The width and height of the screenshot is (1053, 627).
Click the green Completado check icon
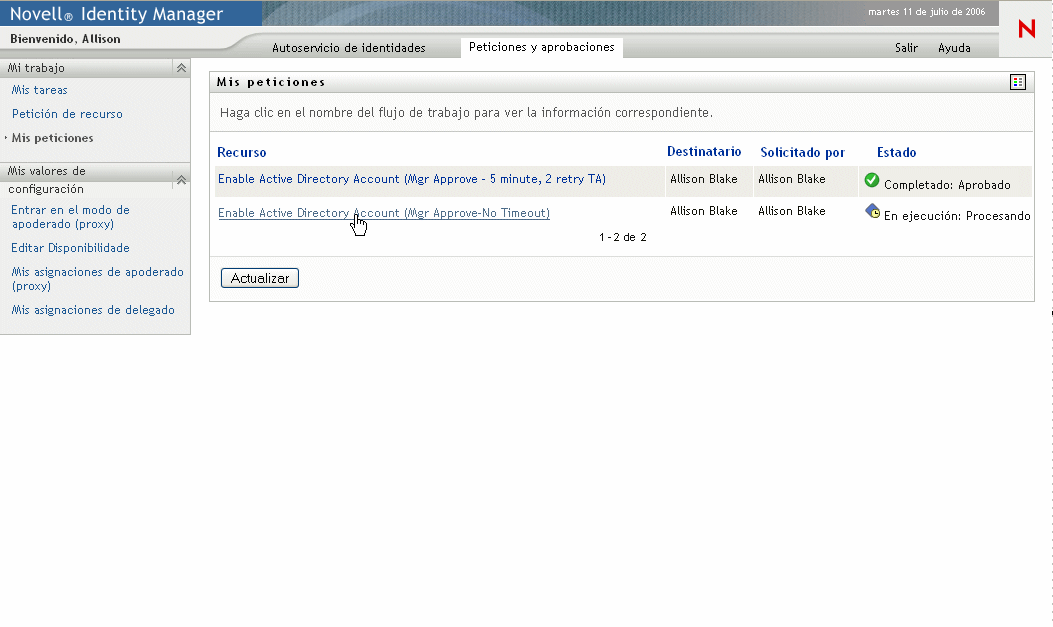[872, 180]
